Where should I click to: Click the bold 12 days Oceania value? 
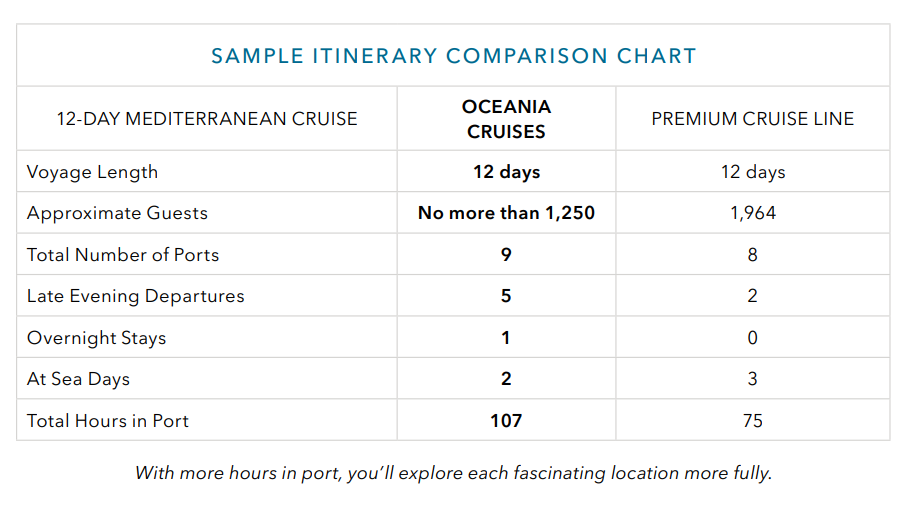coord(506,172)
